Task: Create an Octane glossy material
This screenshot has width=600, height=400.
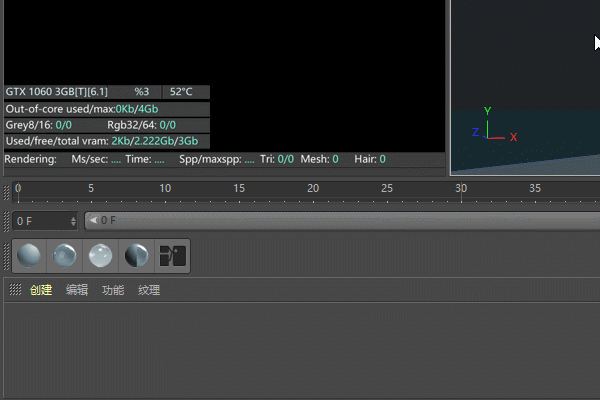Action: [64, 256]
